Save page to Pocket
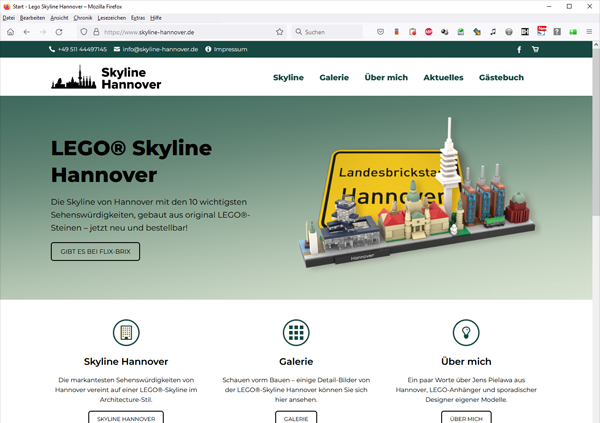600x423 pixels. [x=380, y=32]
